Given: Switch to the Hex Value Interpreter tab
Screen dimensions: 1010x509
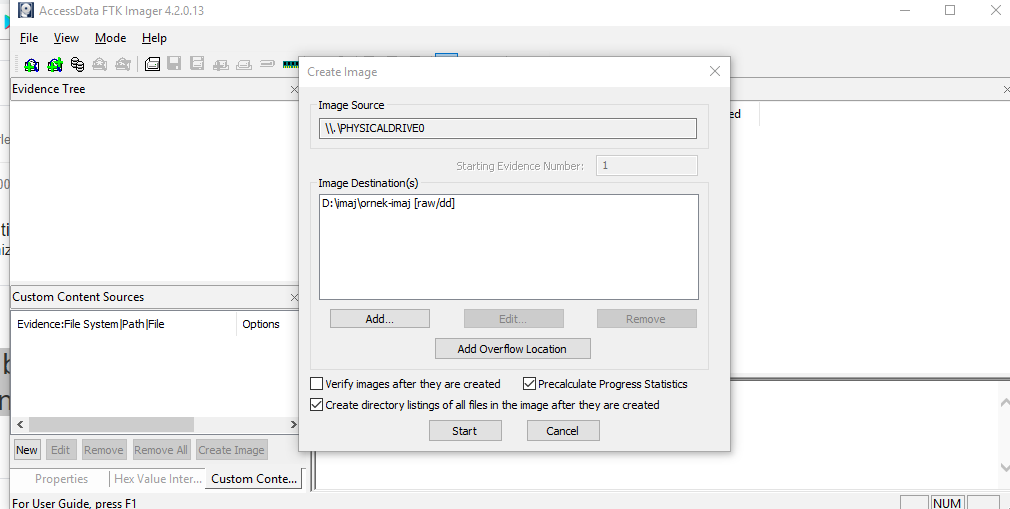Looking at the screenshot, I should 158,479.
